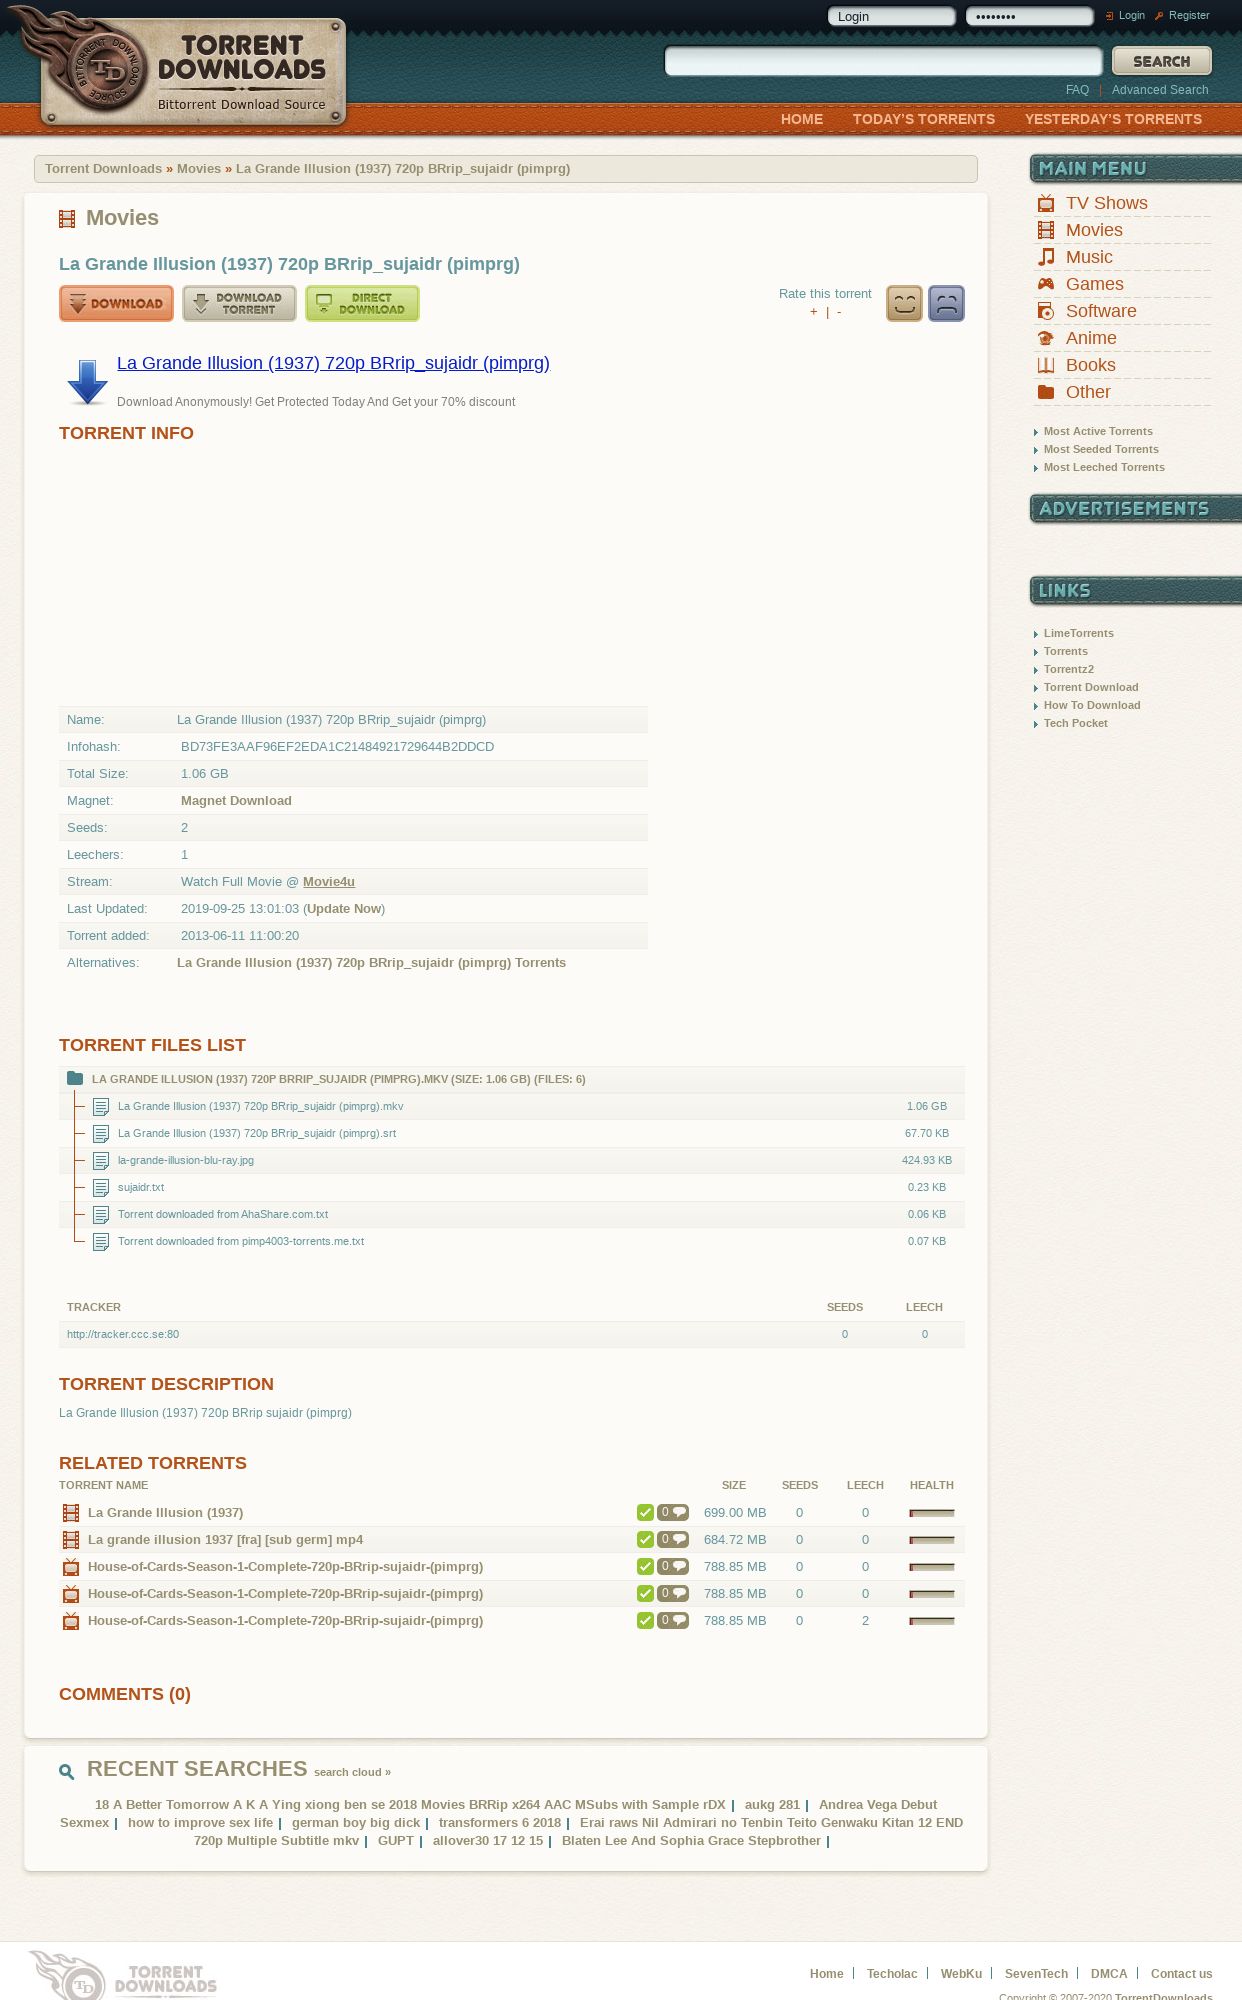Viewport: 1242px width, 2000px height.
Task: Click the TV Shows icon in main menu
Action: click(1046, 203)
